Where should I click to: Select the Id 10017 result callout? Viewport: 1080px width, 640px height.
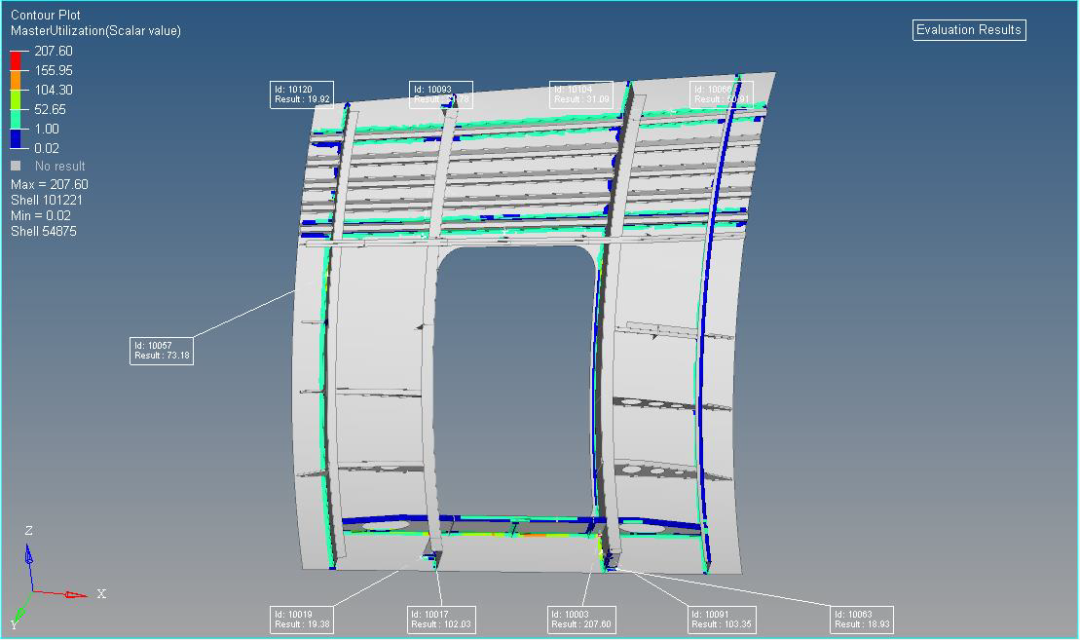point(441,619)
